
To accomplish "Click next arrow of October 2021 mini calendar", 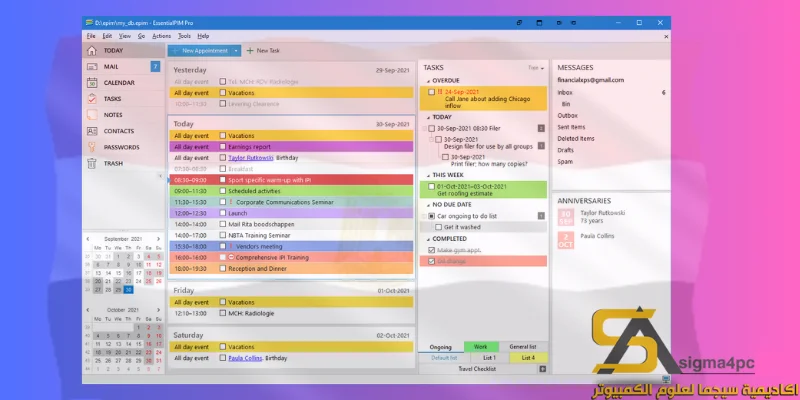I will tap(158, 310).
